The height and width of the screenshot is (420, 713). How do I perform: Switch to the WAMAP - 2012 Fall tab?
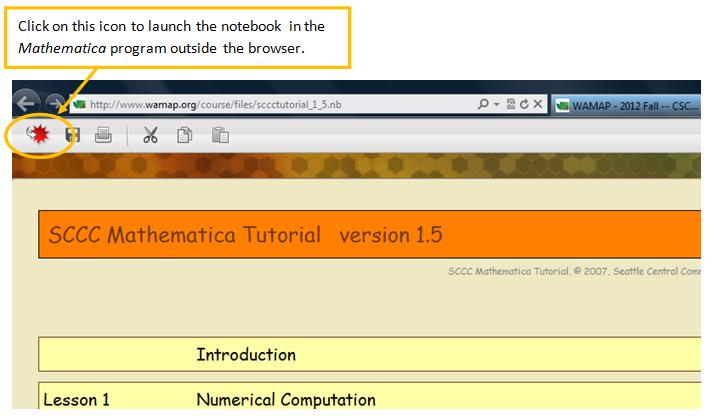click(x=626, y=105)
